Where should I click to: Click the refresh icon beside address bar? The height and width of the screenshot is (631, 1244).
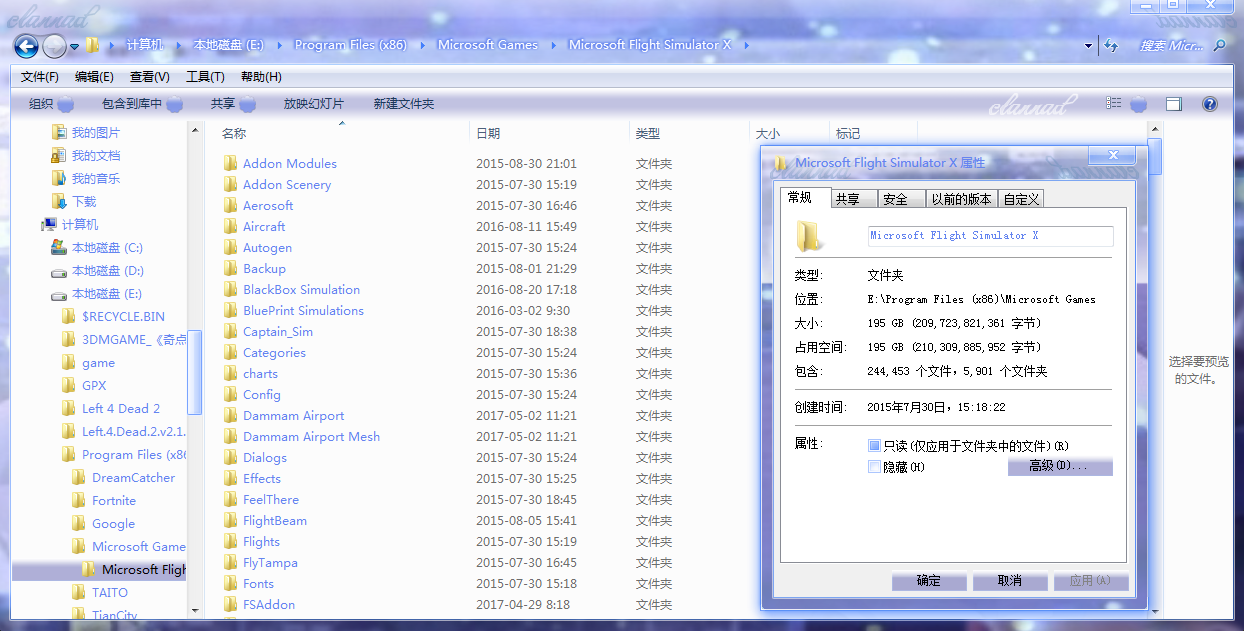tap(1110, 46)
